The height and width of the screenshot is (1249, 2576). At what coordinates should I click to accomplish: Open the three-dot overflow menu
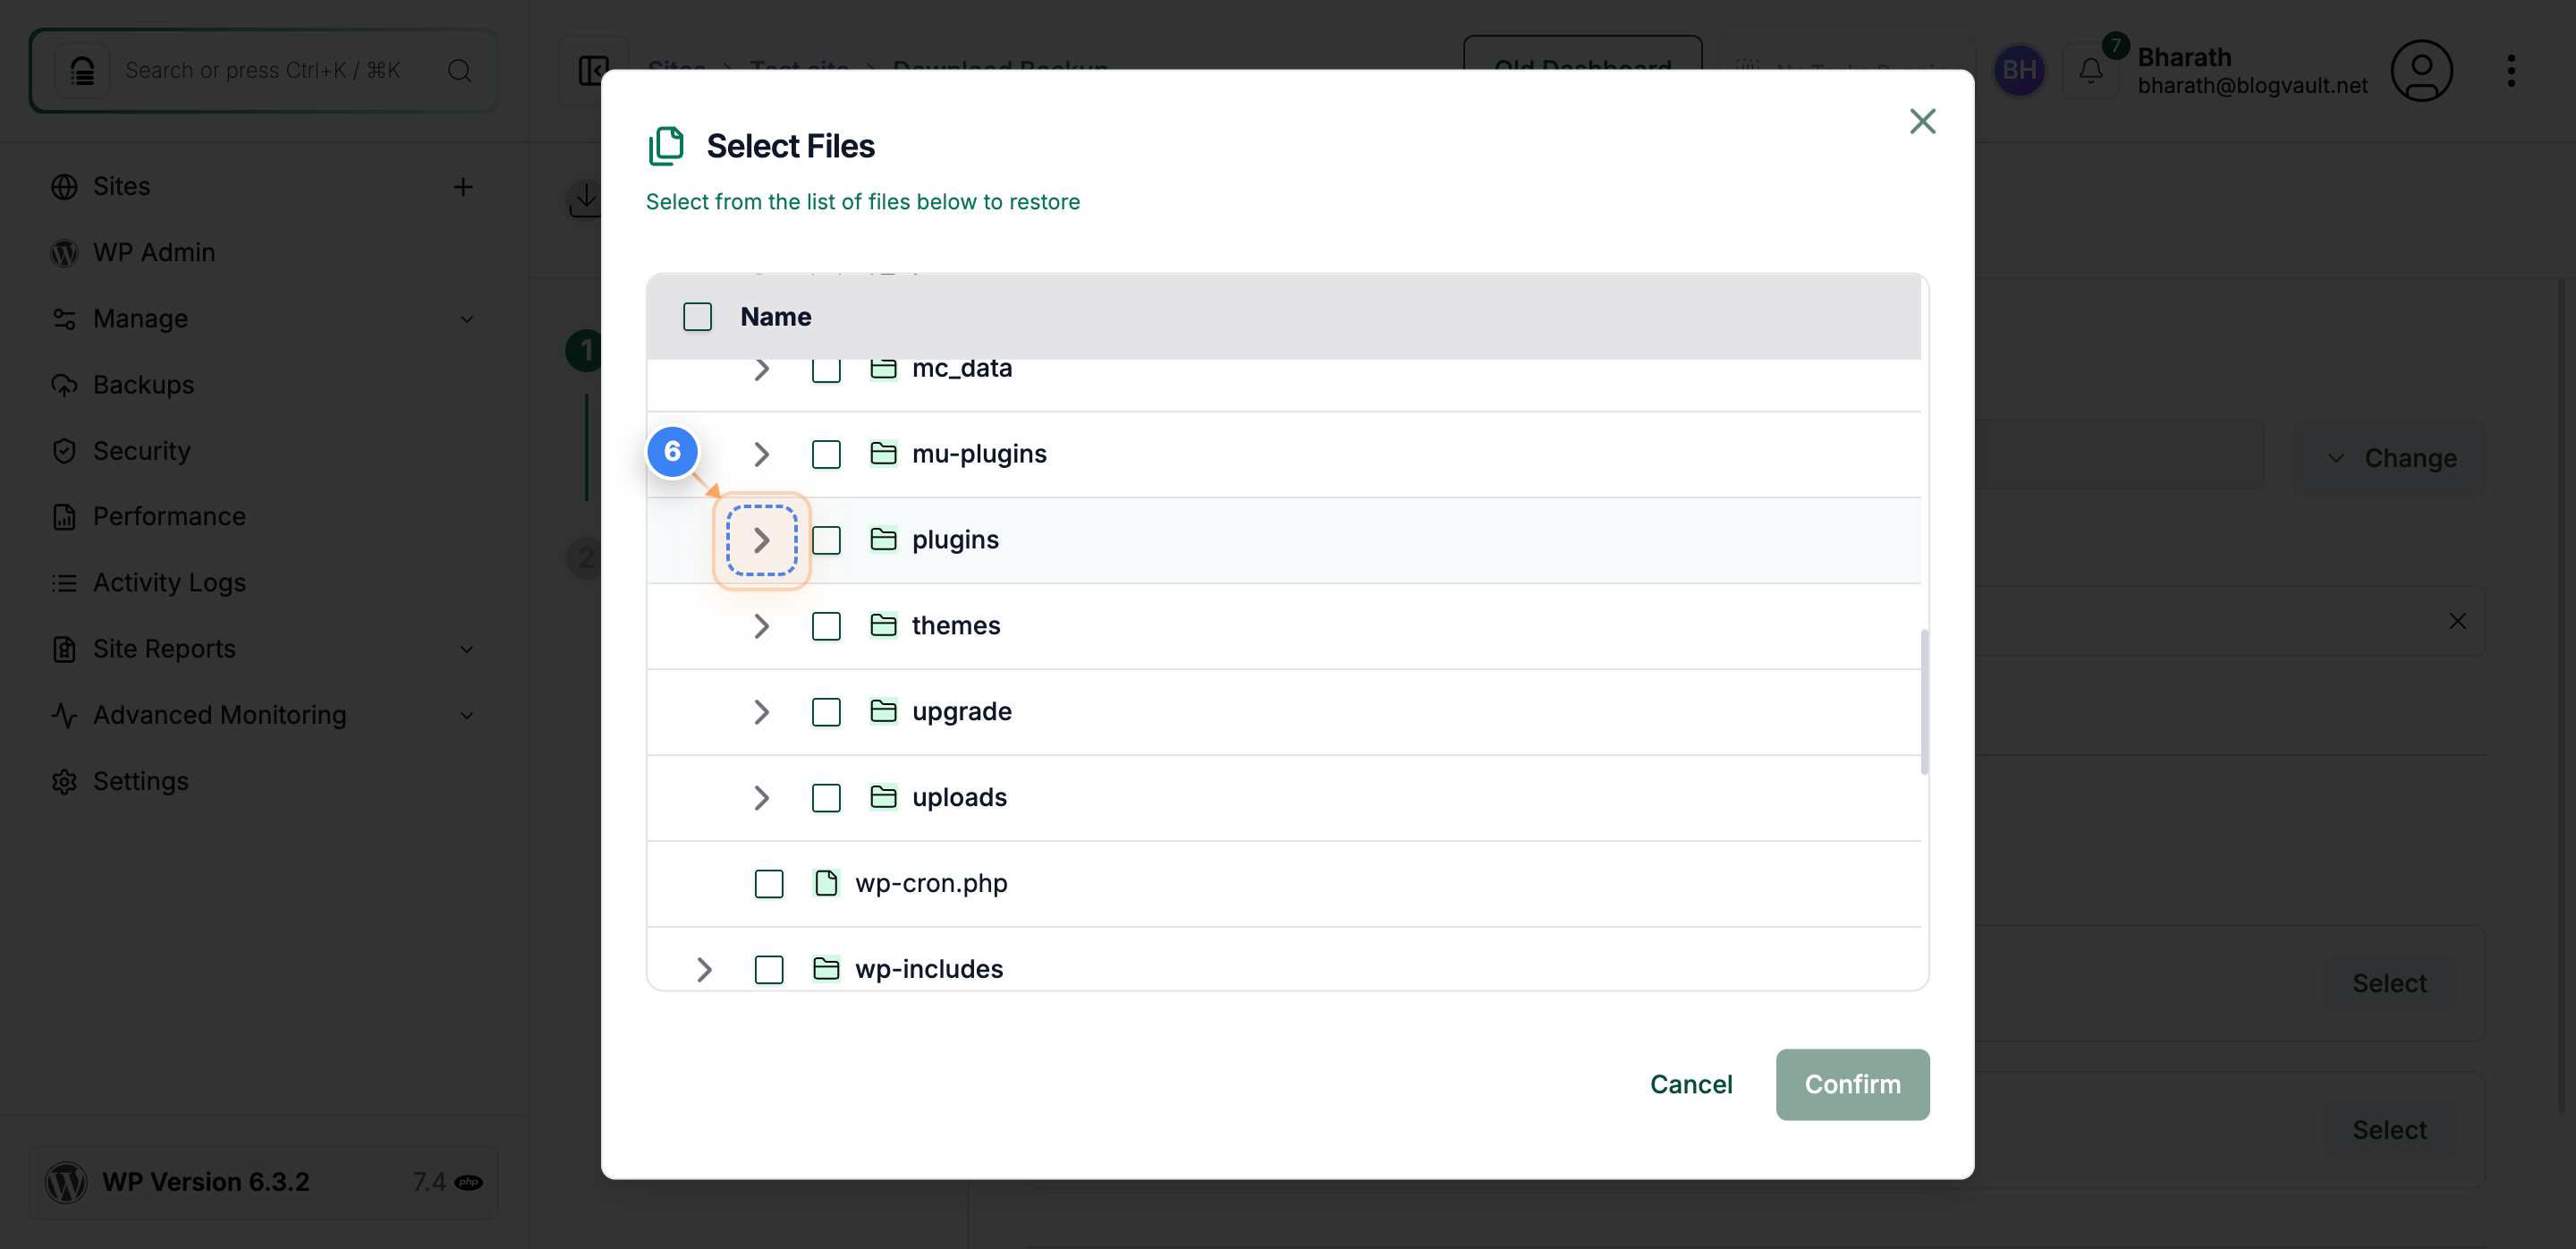2513,70
